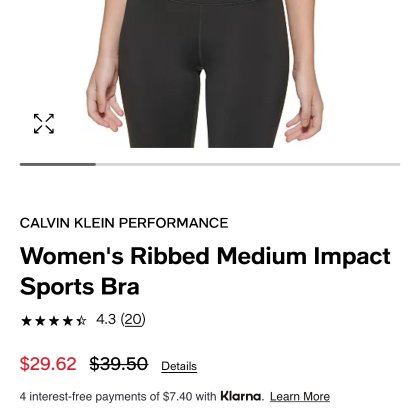This screenshot has height=420, width=420.
Task: Click the red sale price $29.62
Action: [48, 363]
